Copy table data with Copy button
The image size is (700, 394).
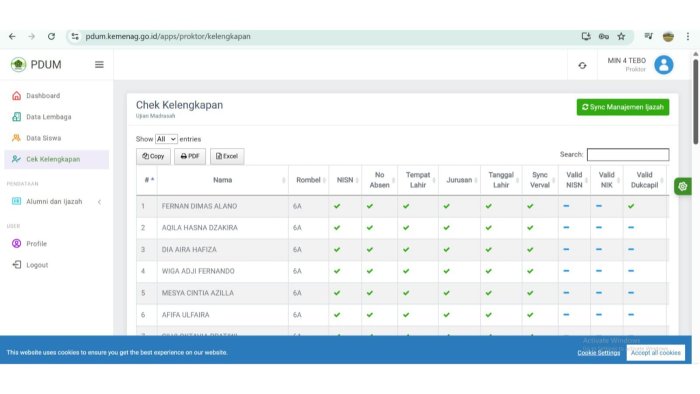tap(153, 156)
